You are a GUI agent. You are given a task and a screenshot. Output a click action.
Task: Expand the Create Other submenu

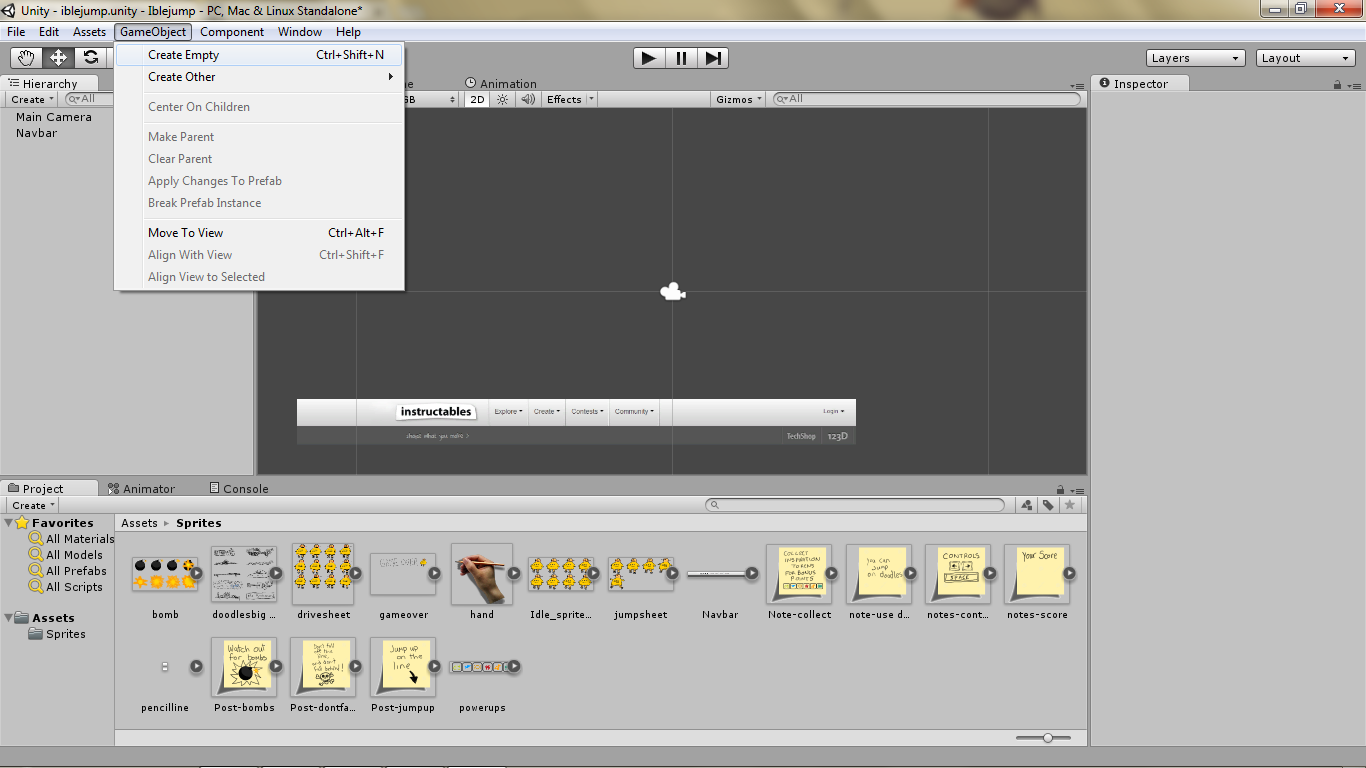coord(260,77)
